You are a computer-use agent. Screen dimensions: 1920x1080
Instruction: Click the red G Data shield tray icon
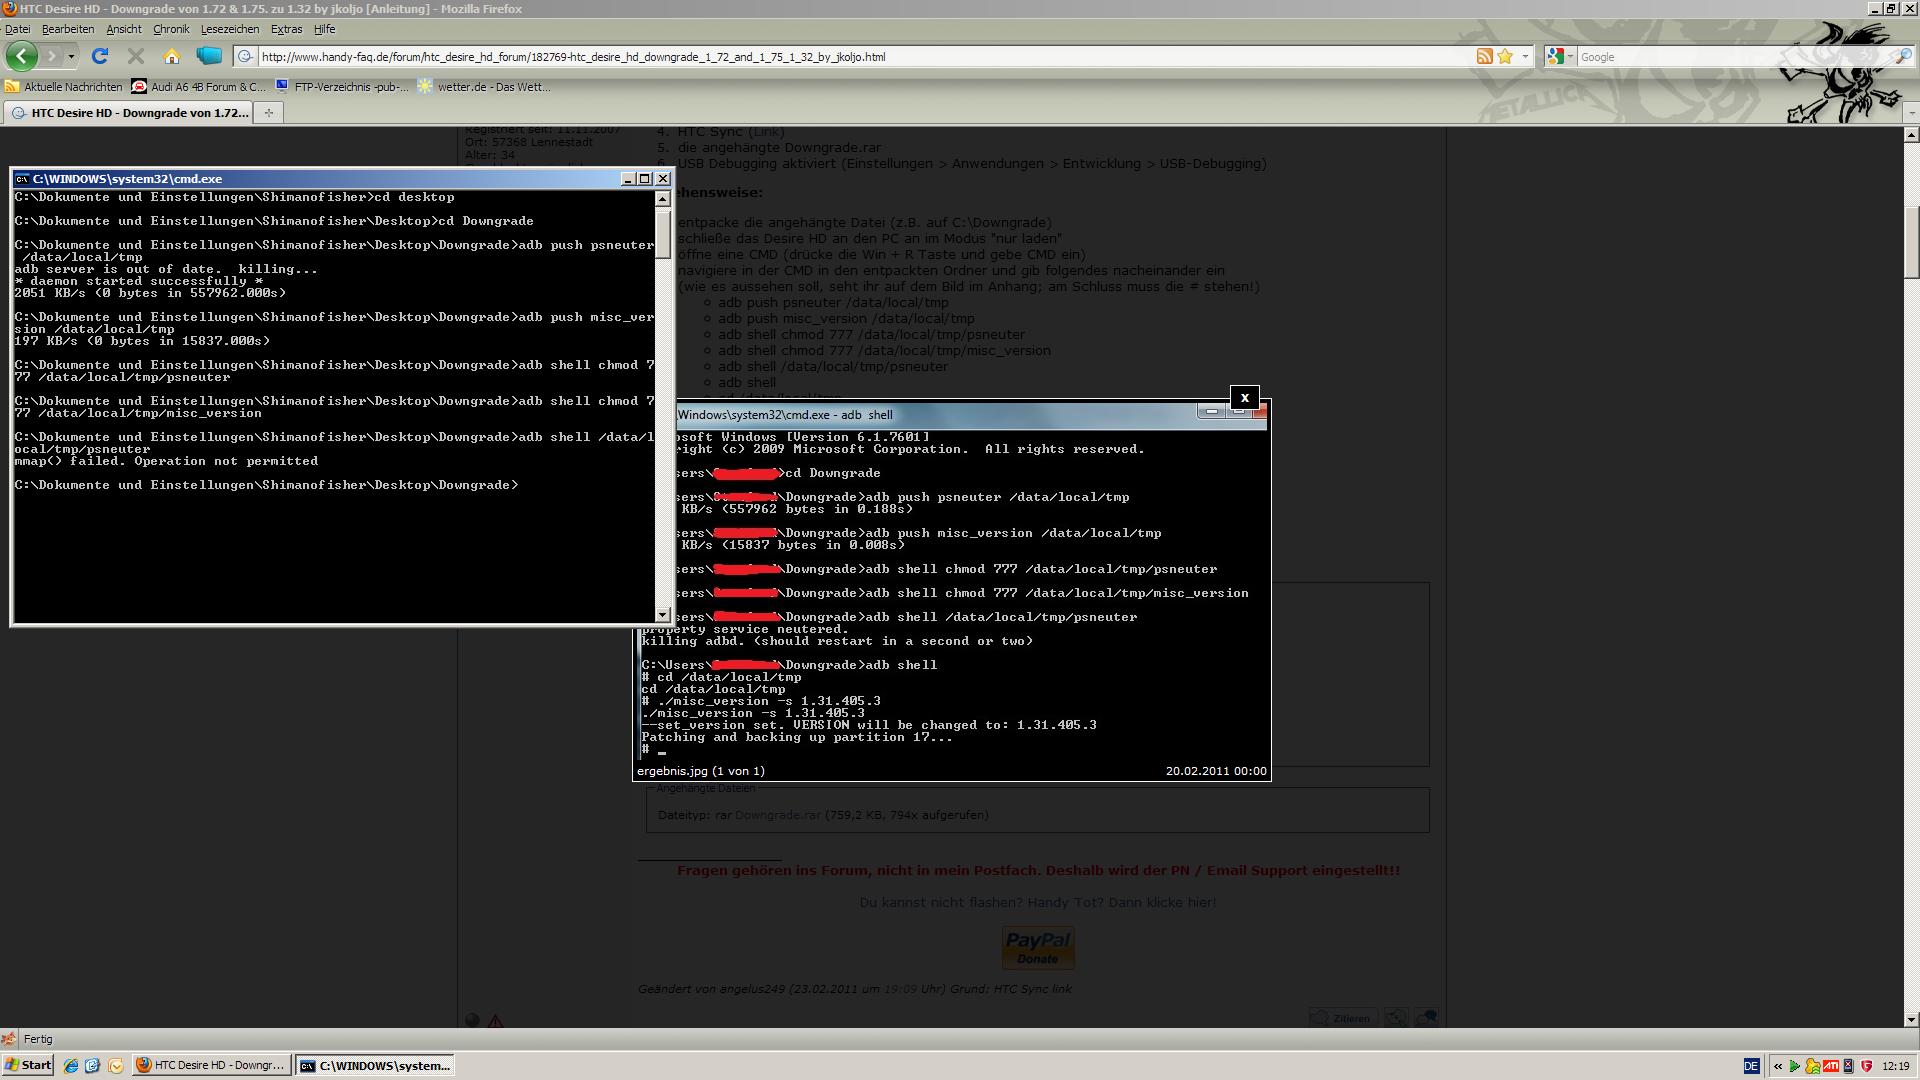[x=1866, y=1066]
